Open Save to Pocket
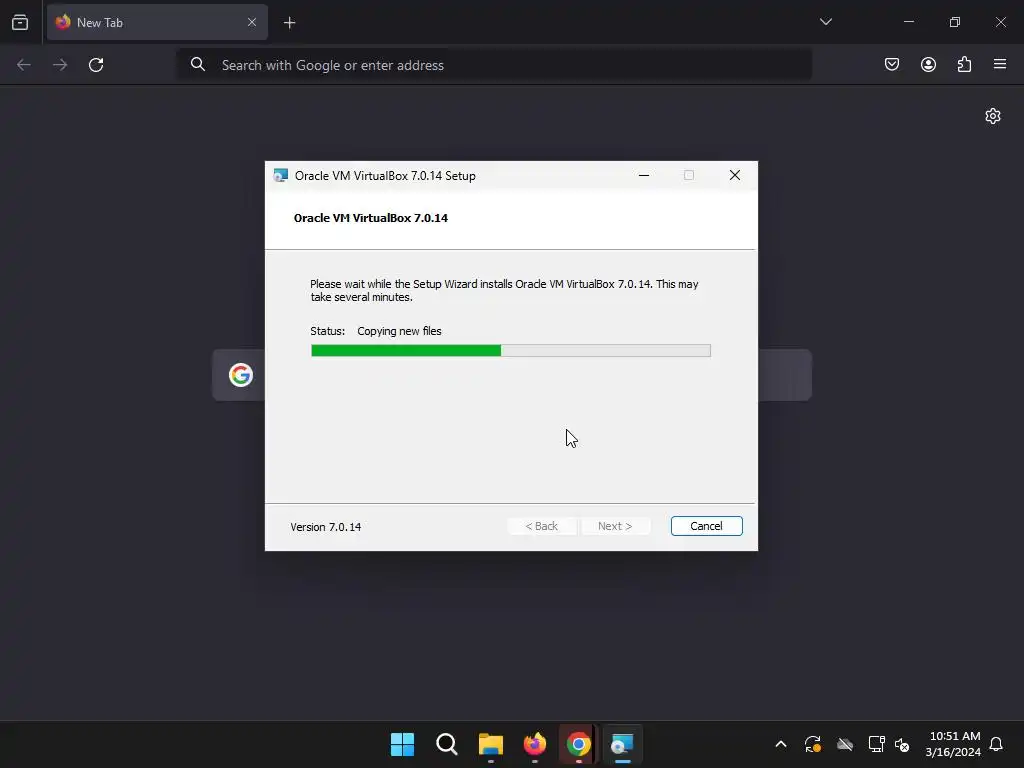This screenshot has height=768, width=1024. click(891, 64)
